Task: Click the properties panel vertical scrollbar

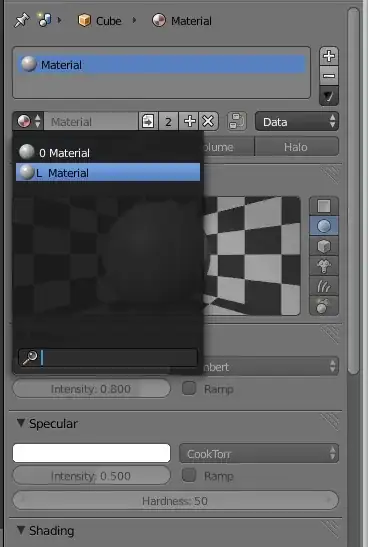Action: [x=354, y=191]
